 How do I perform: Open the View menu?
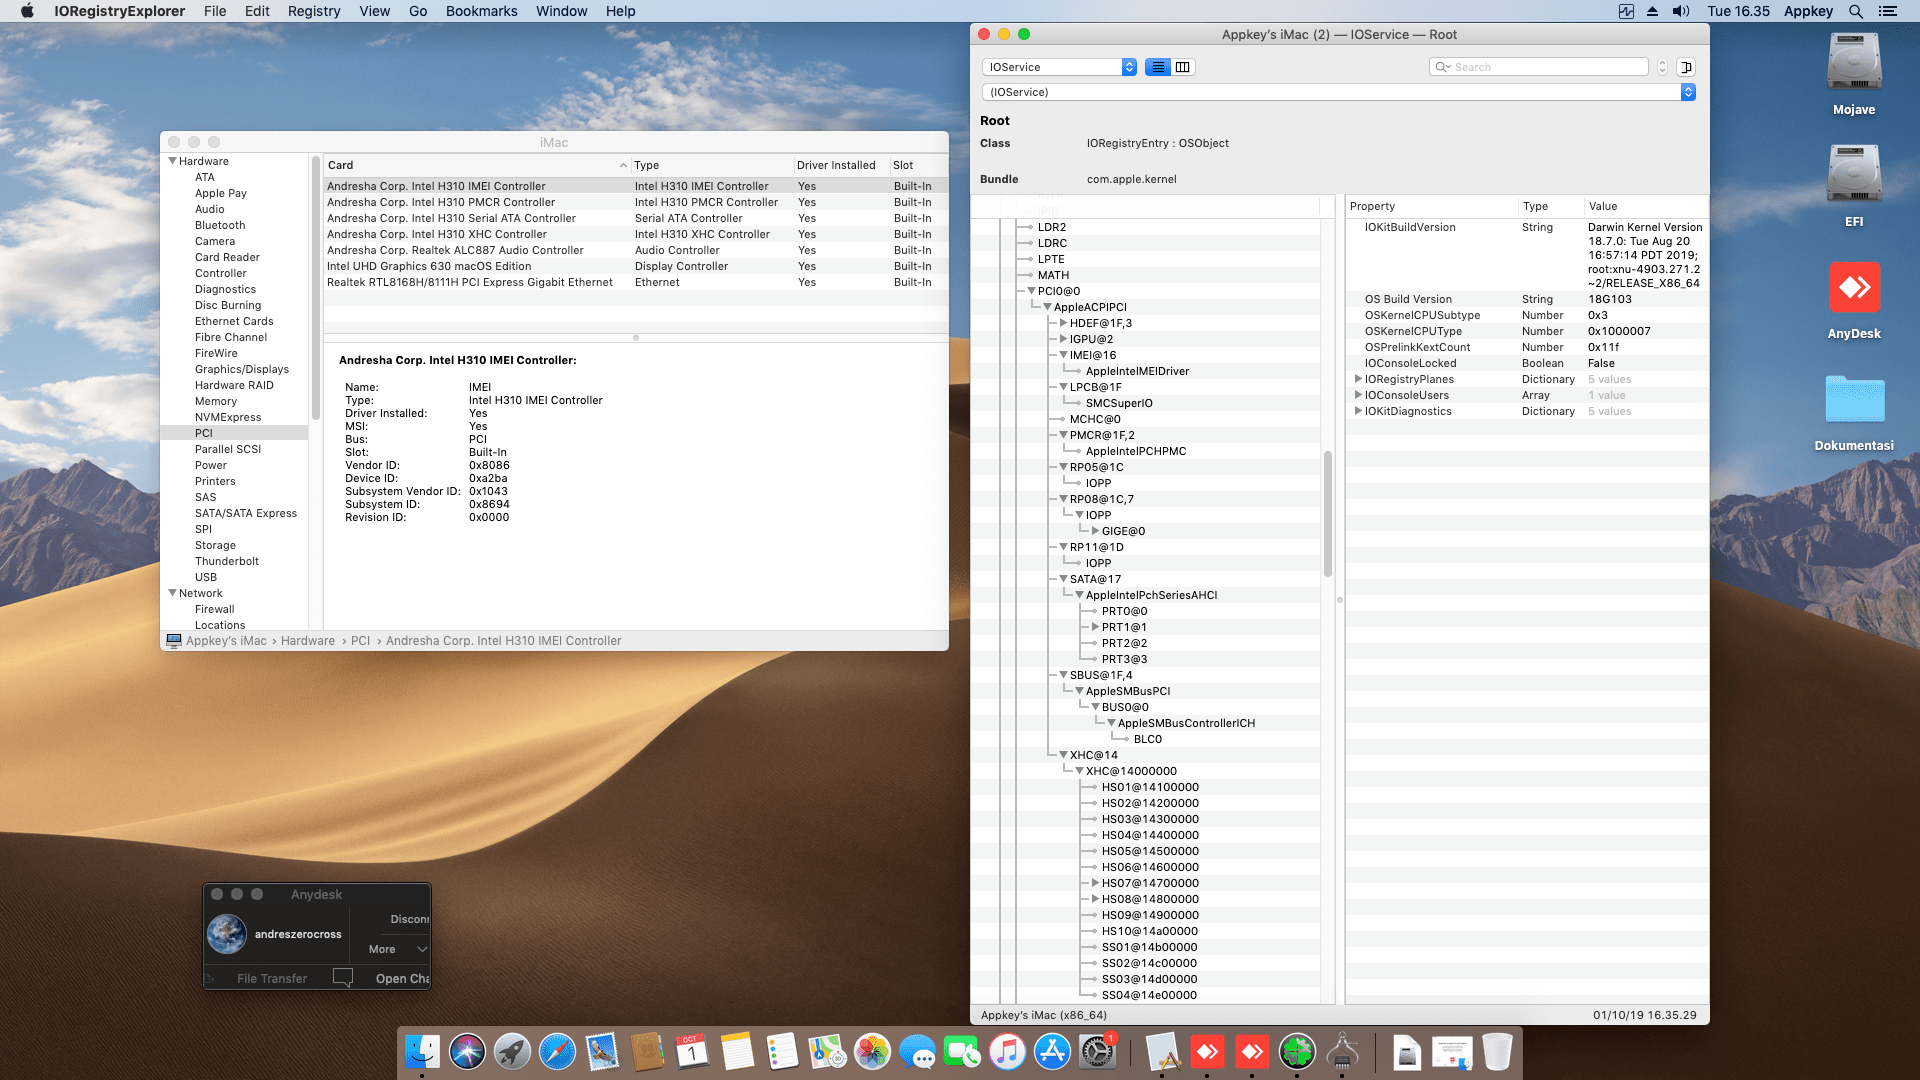point(375,11)
